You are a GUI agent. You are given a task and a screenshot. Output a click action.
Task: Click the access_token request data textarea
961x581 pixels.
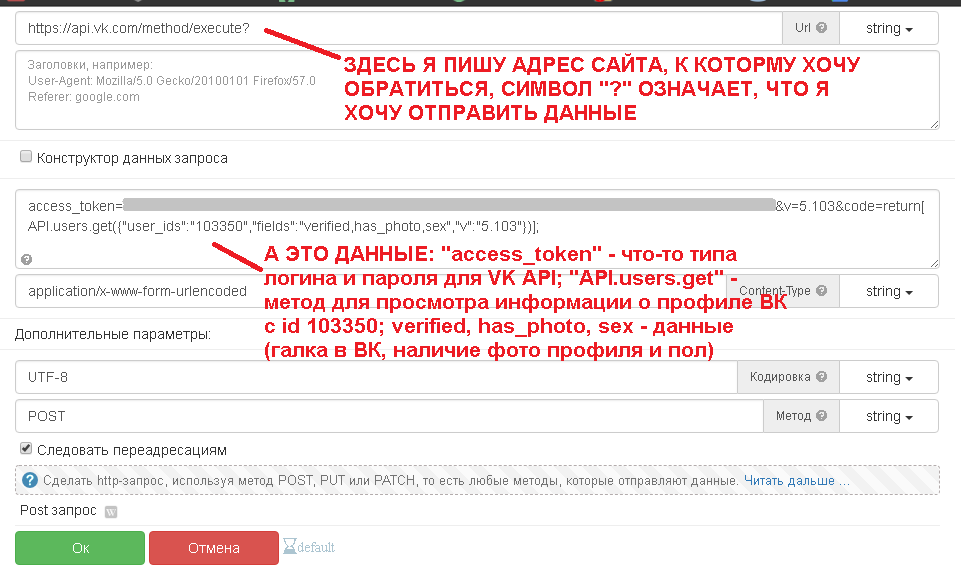point(477,229)
